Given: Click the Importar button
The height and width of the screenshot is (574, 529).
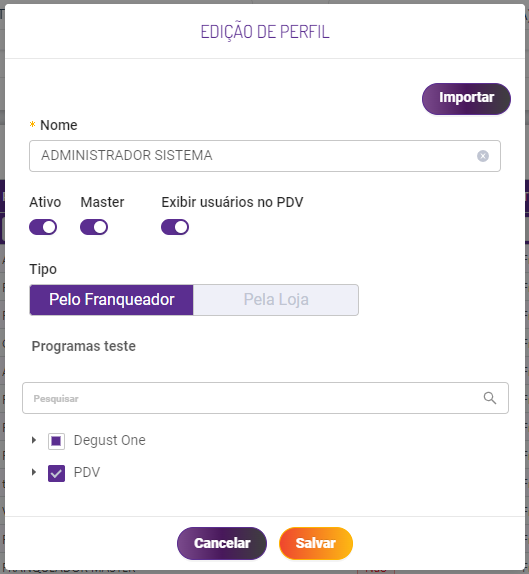Looking at the screenshot, I should tap(466, 98).
